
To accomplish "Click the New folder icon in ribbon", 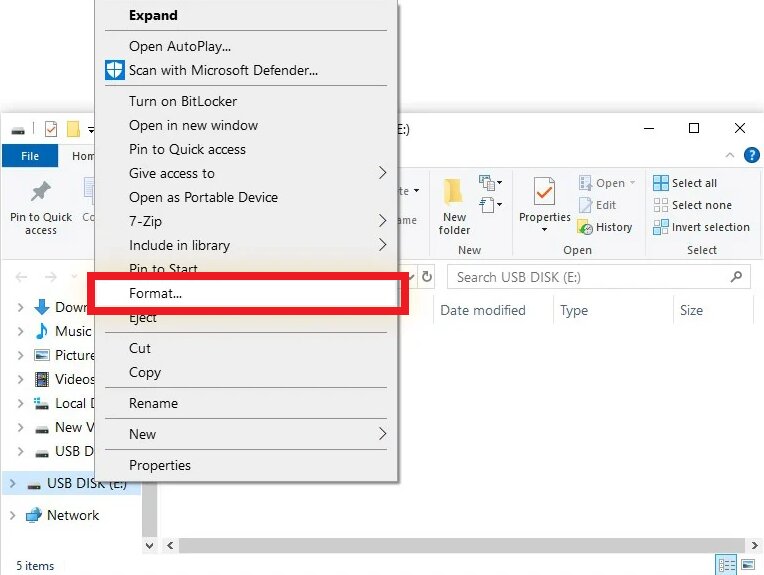I will [454, 192].
